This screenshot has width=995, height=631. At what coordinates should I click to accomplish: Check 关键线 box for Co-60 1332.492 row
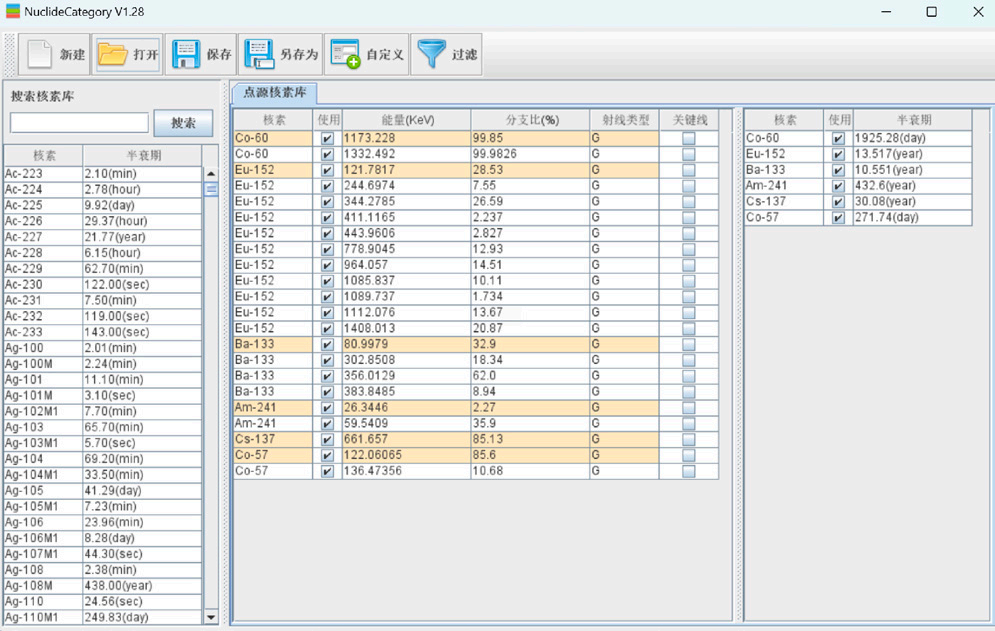pyautogui.click(x=689, y=154)
